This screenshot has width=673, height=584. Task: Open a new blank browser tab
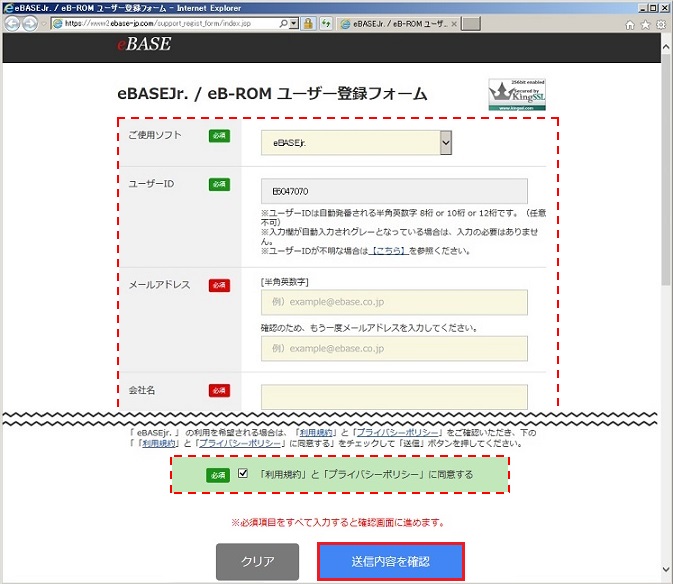pos(470,24)
